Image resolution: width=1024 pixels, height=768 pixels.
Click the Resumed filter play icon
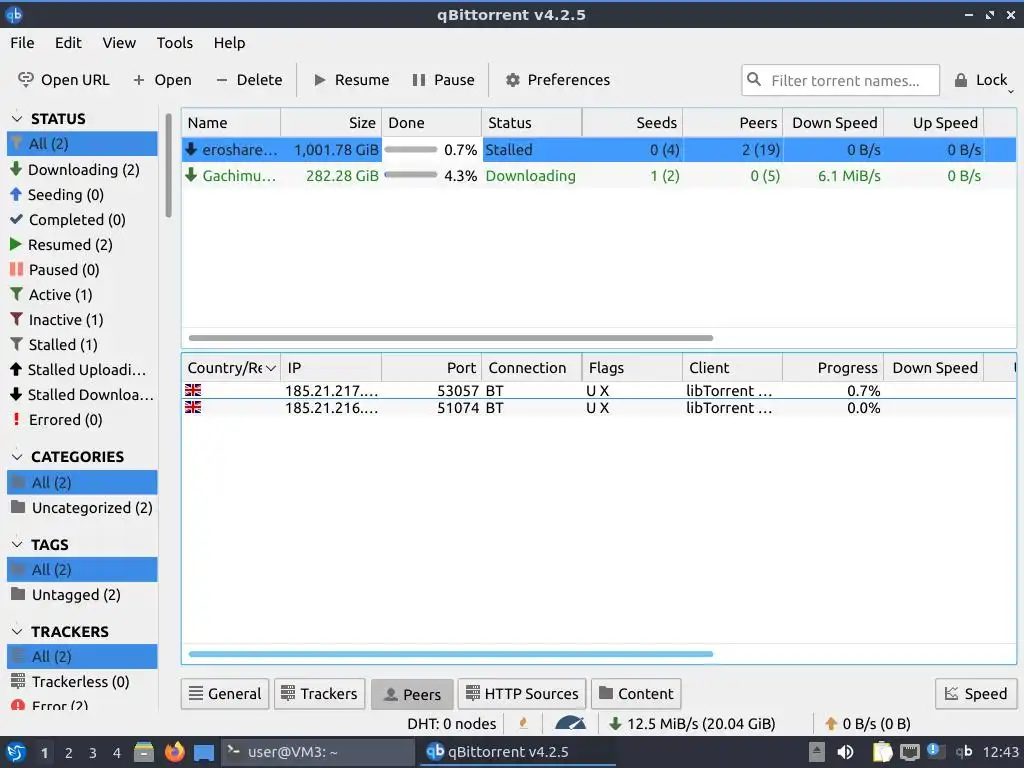pyautogui.click(x=16, y=244)
